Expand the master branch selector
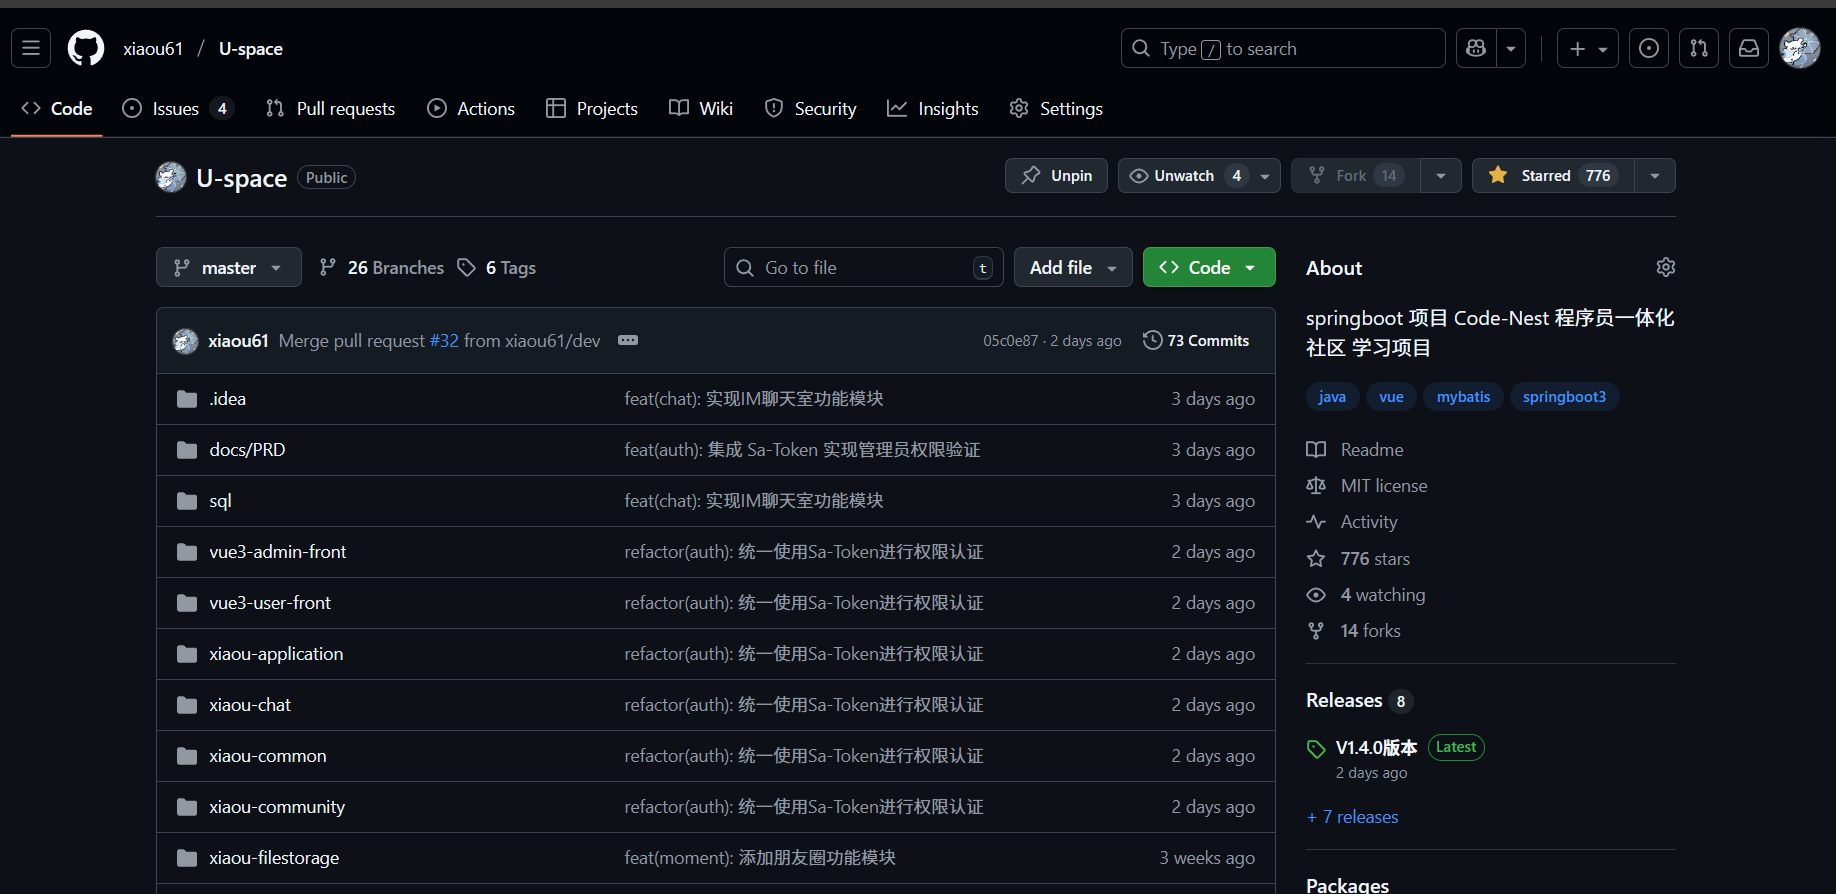The image size is (1836, 894). [x=228, y=267]
